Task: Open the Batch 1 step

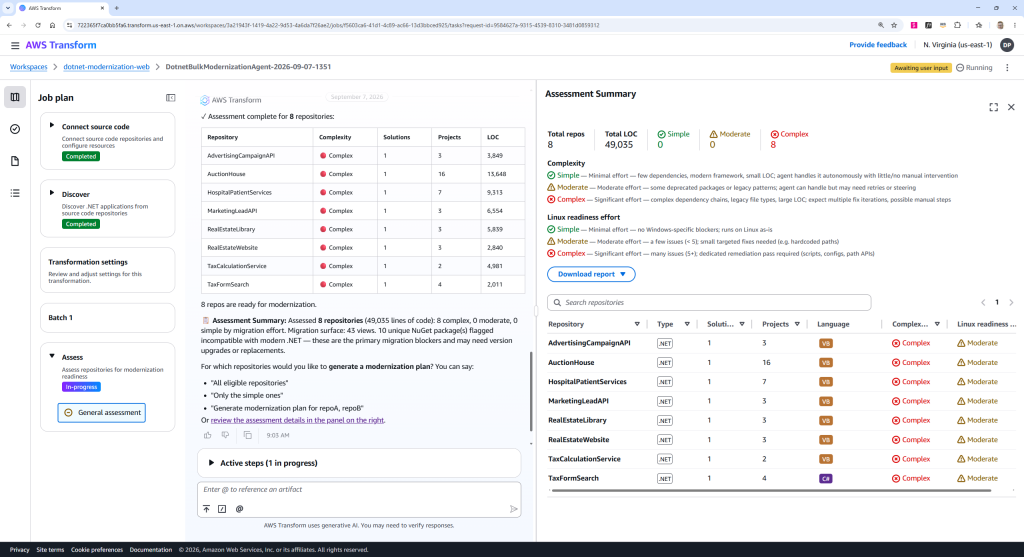Action: [x=108, y=317]
